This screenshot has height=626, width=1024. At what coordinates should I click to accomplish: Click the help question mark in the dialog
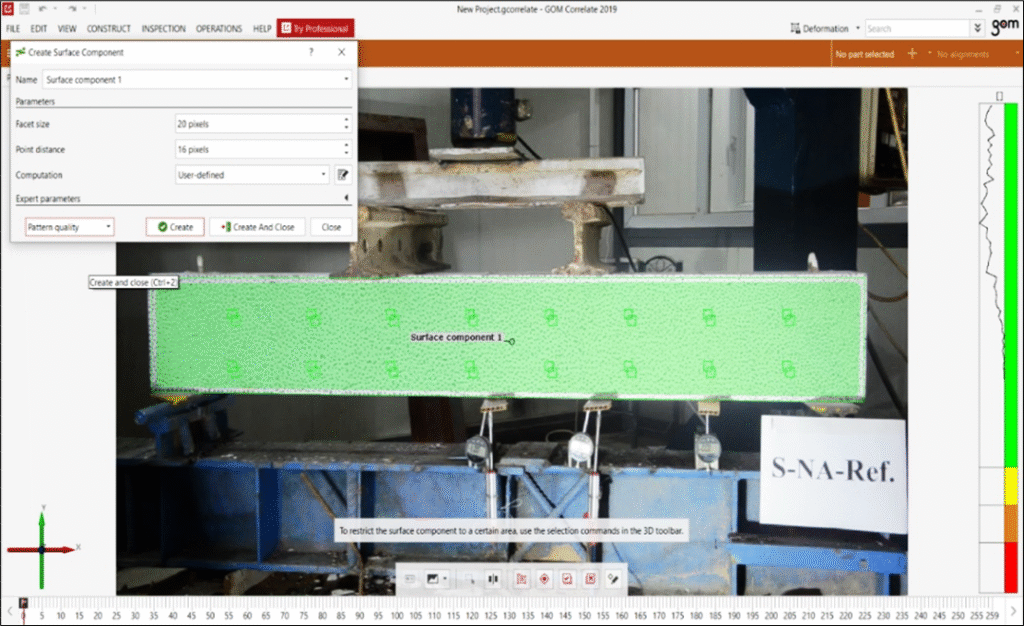tap(311, 52)
